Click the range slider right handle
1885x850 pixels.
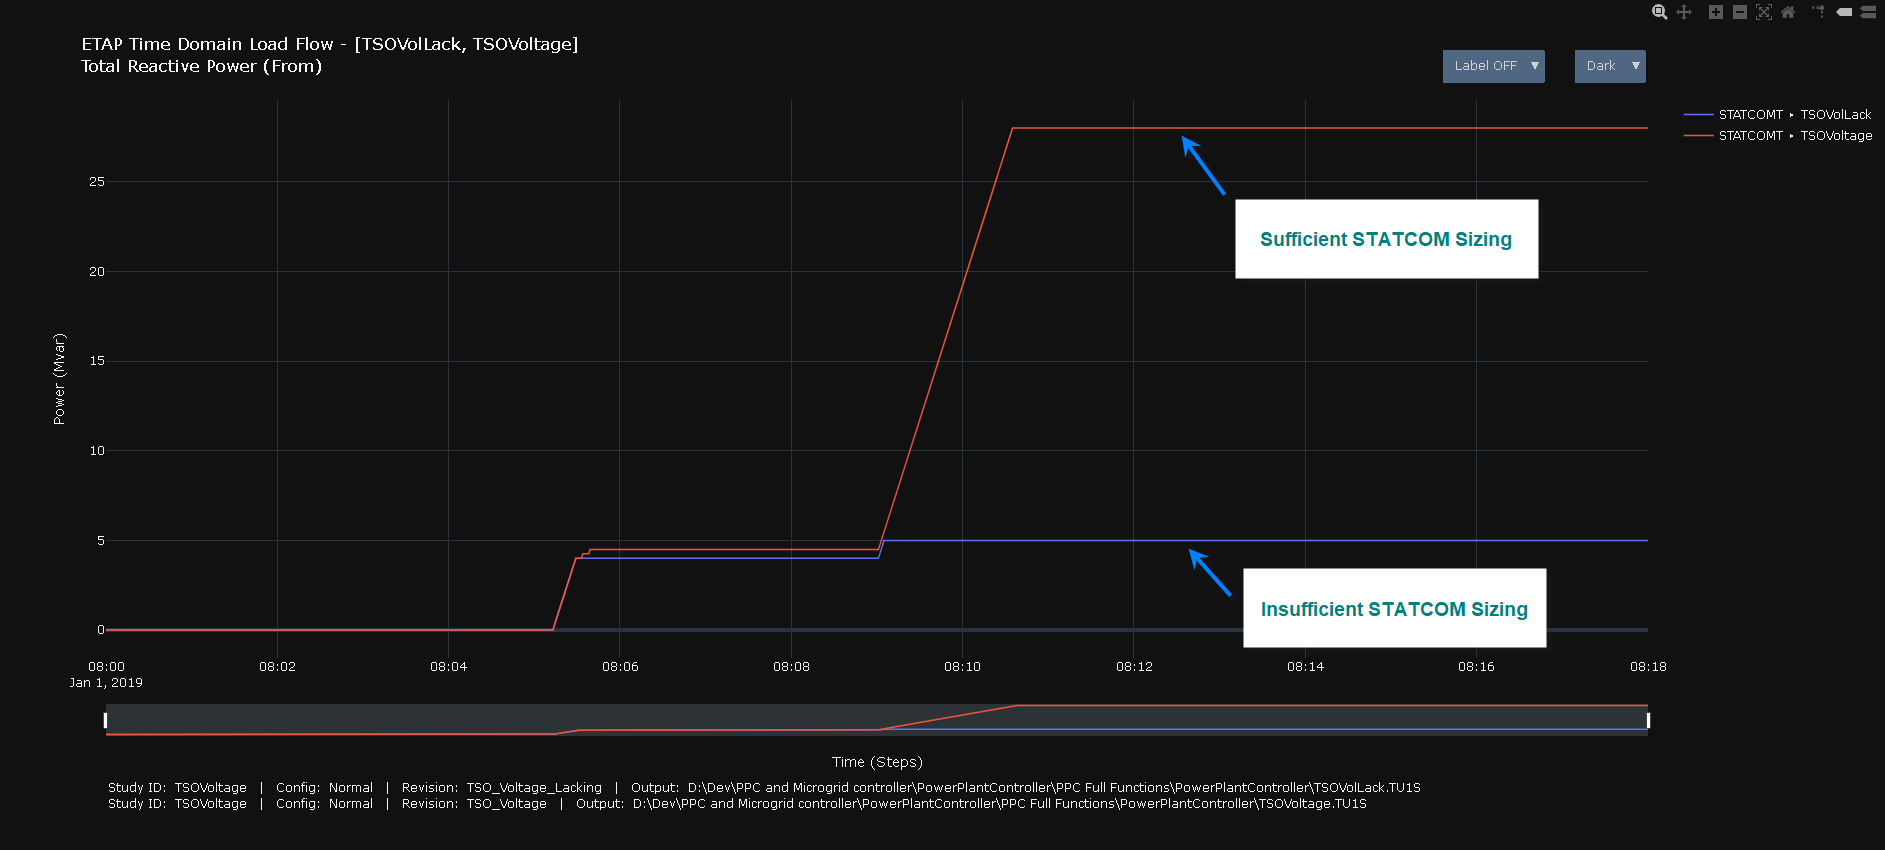[x=1647, y=720]
